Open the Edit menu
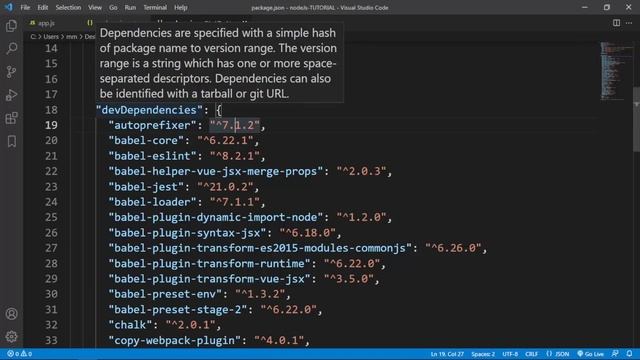This screenshot has height=360, width=640. pyautogui.click(x=42, y=7)
